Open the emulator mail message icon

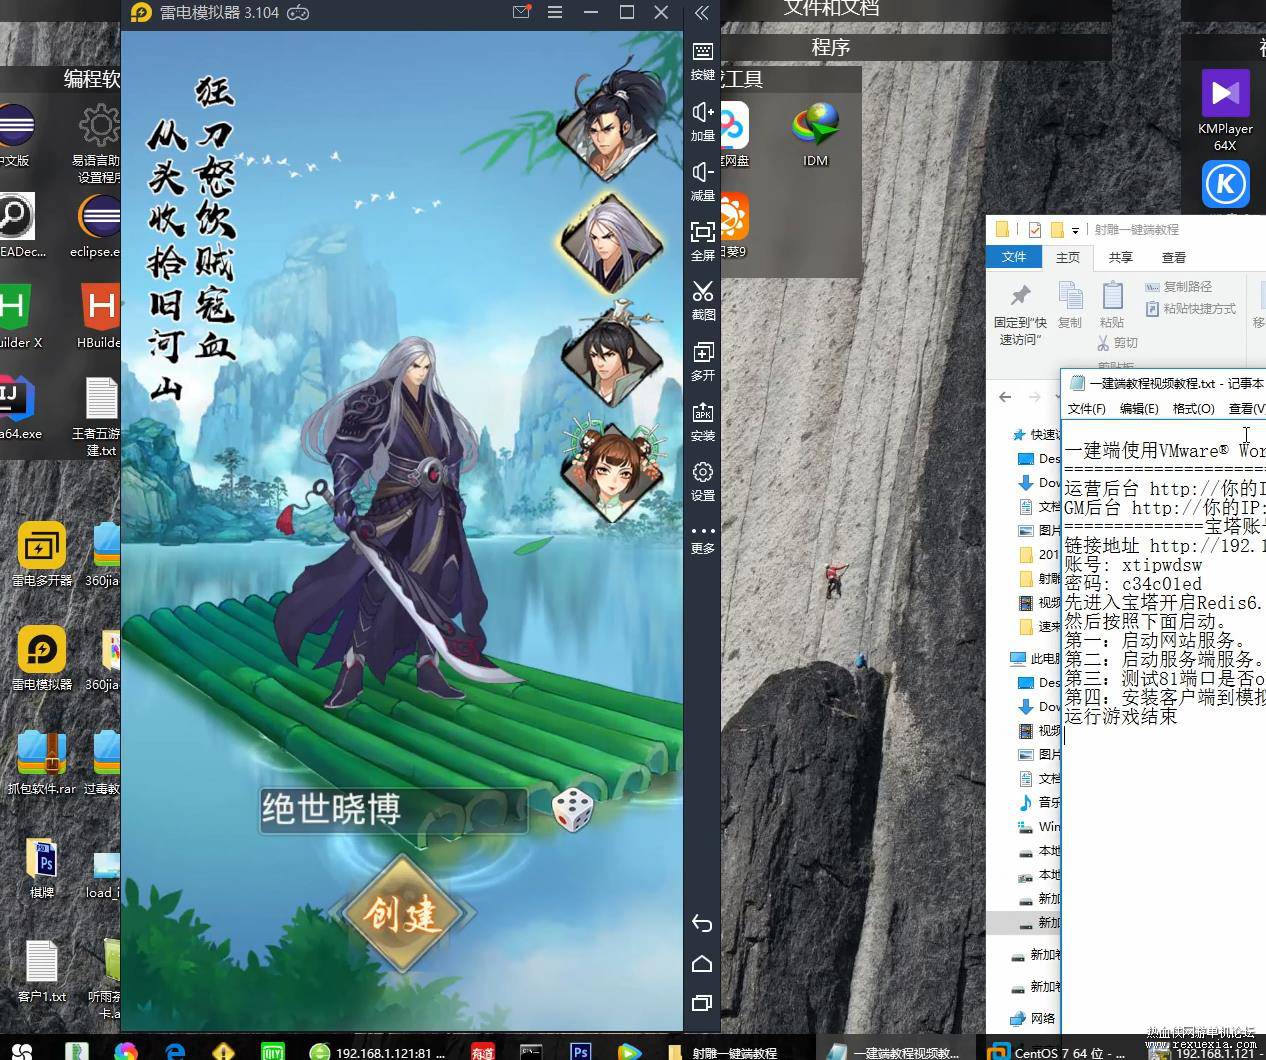coord(521,12)
